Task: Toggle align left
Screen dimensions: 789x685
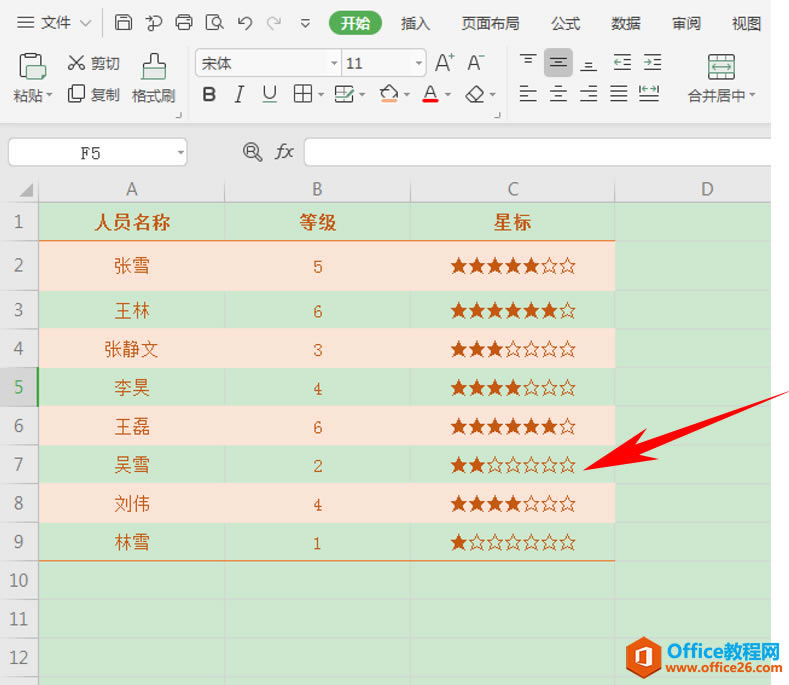Action: coord(528,94)
